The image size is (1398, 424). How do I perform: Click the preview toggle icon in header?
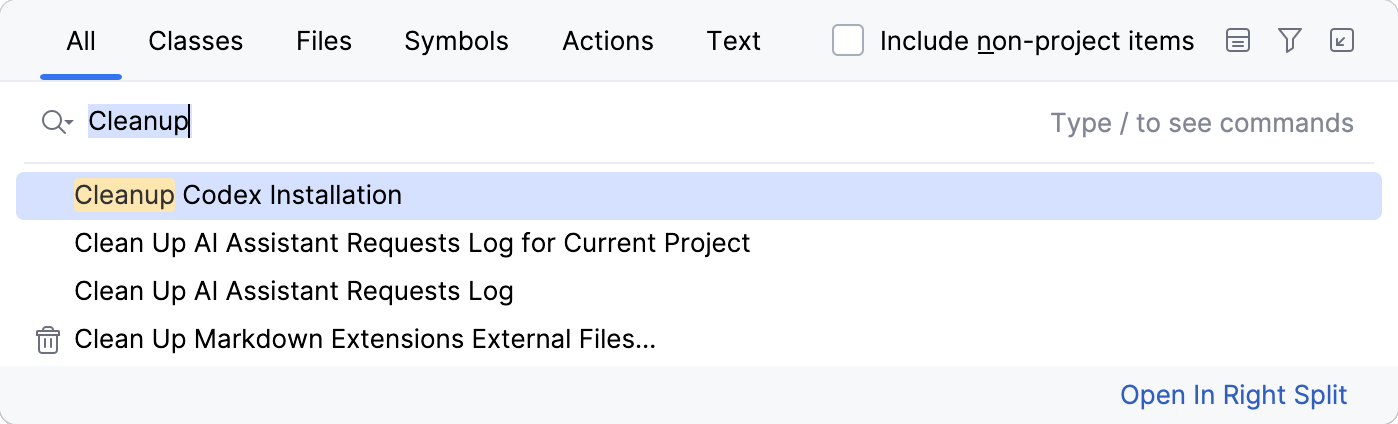pos(1238,41)
